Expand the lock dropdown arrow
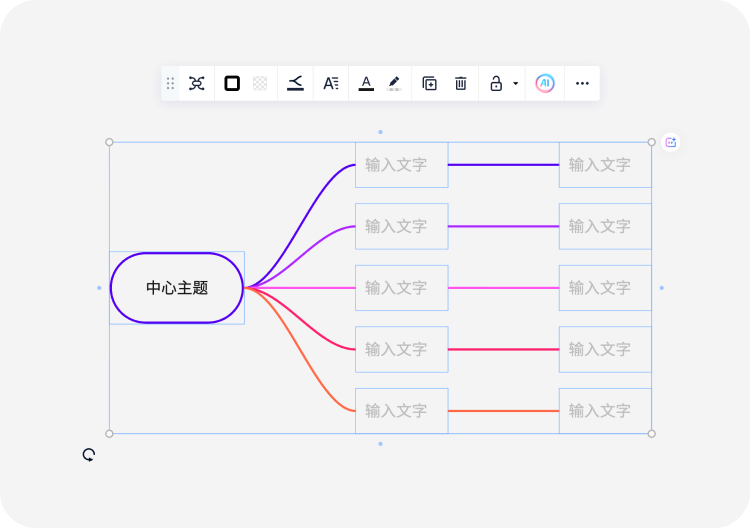Viewport: 750px width, 528px height. [x=516, y=83]
